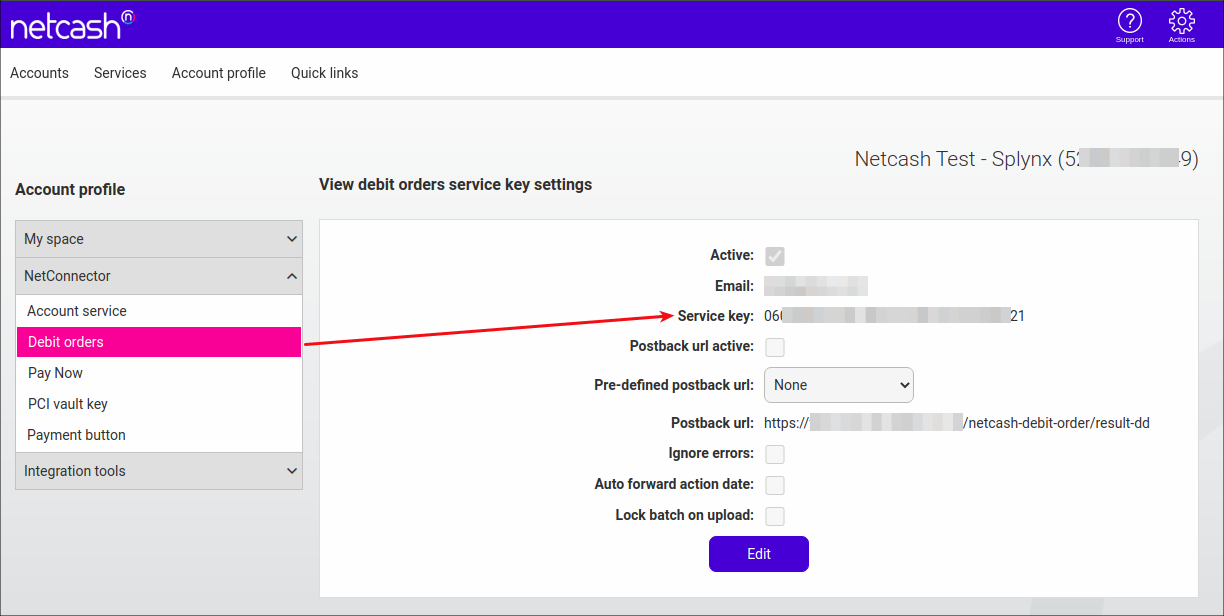Image resolution: width=1224 pixels, height=616 pixels.
Task: Open the Quick links menu
Action: coord(324,72)
